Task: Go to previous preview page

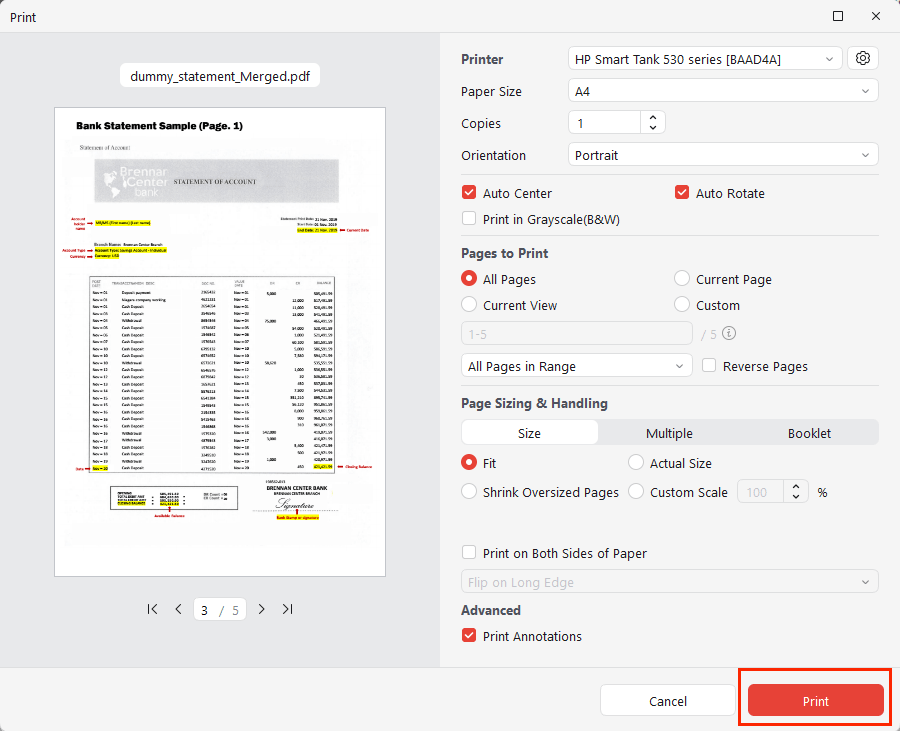Action: 179,609
